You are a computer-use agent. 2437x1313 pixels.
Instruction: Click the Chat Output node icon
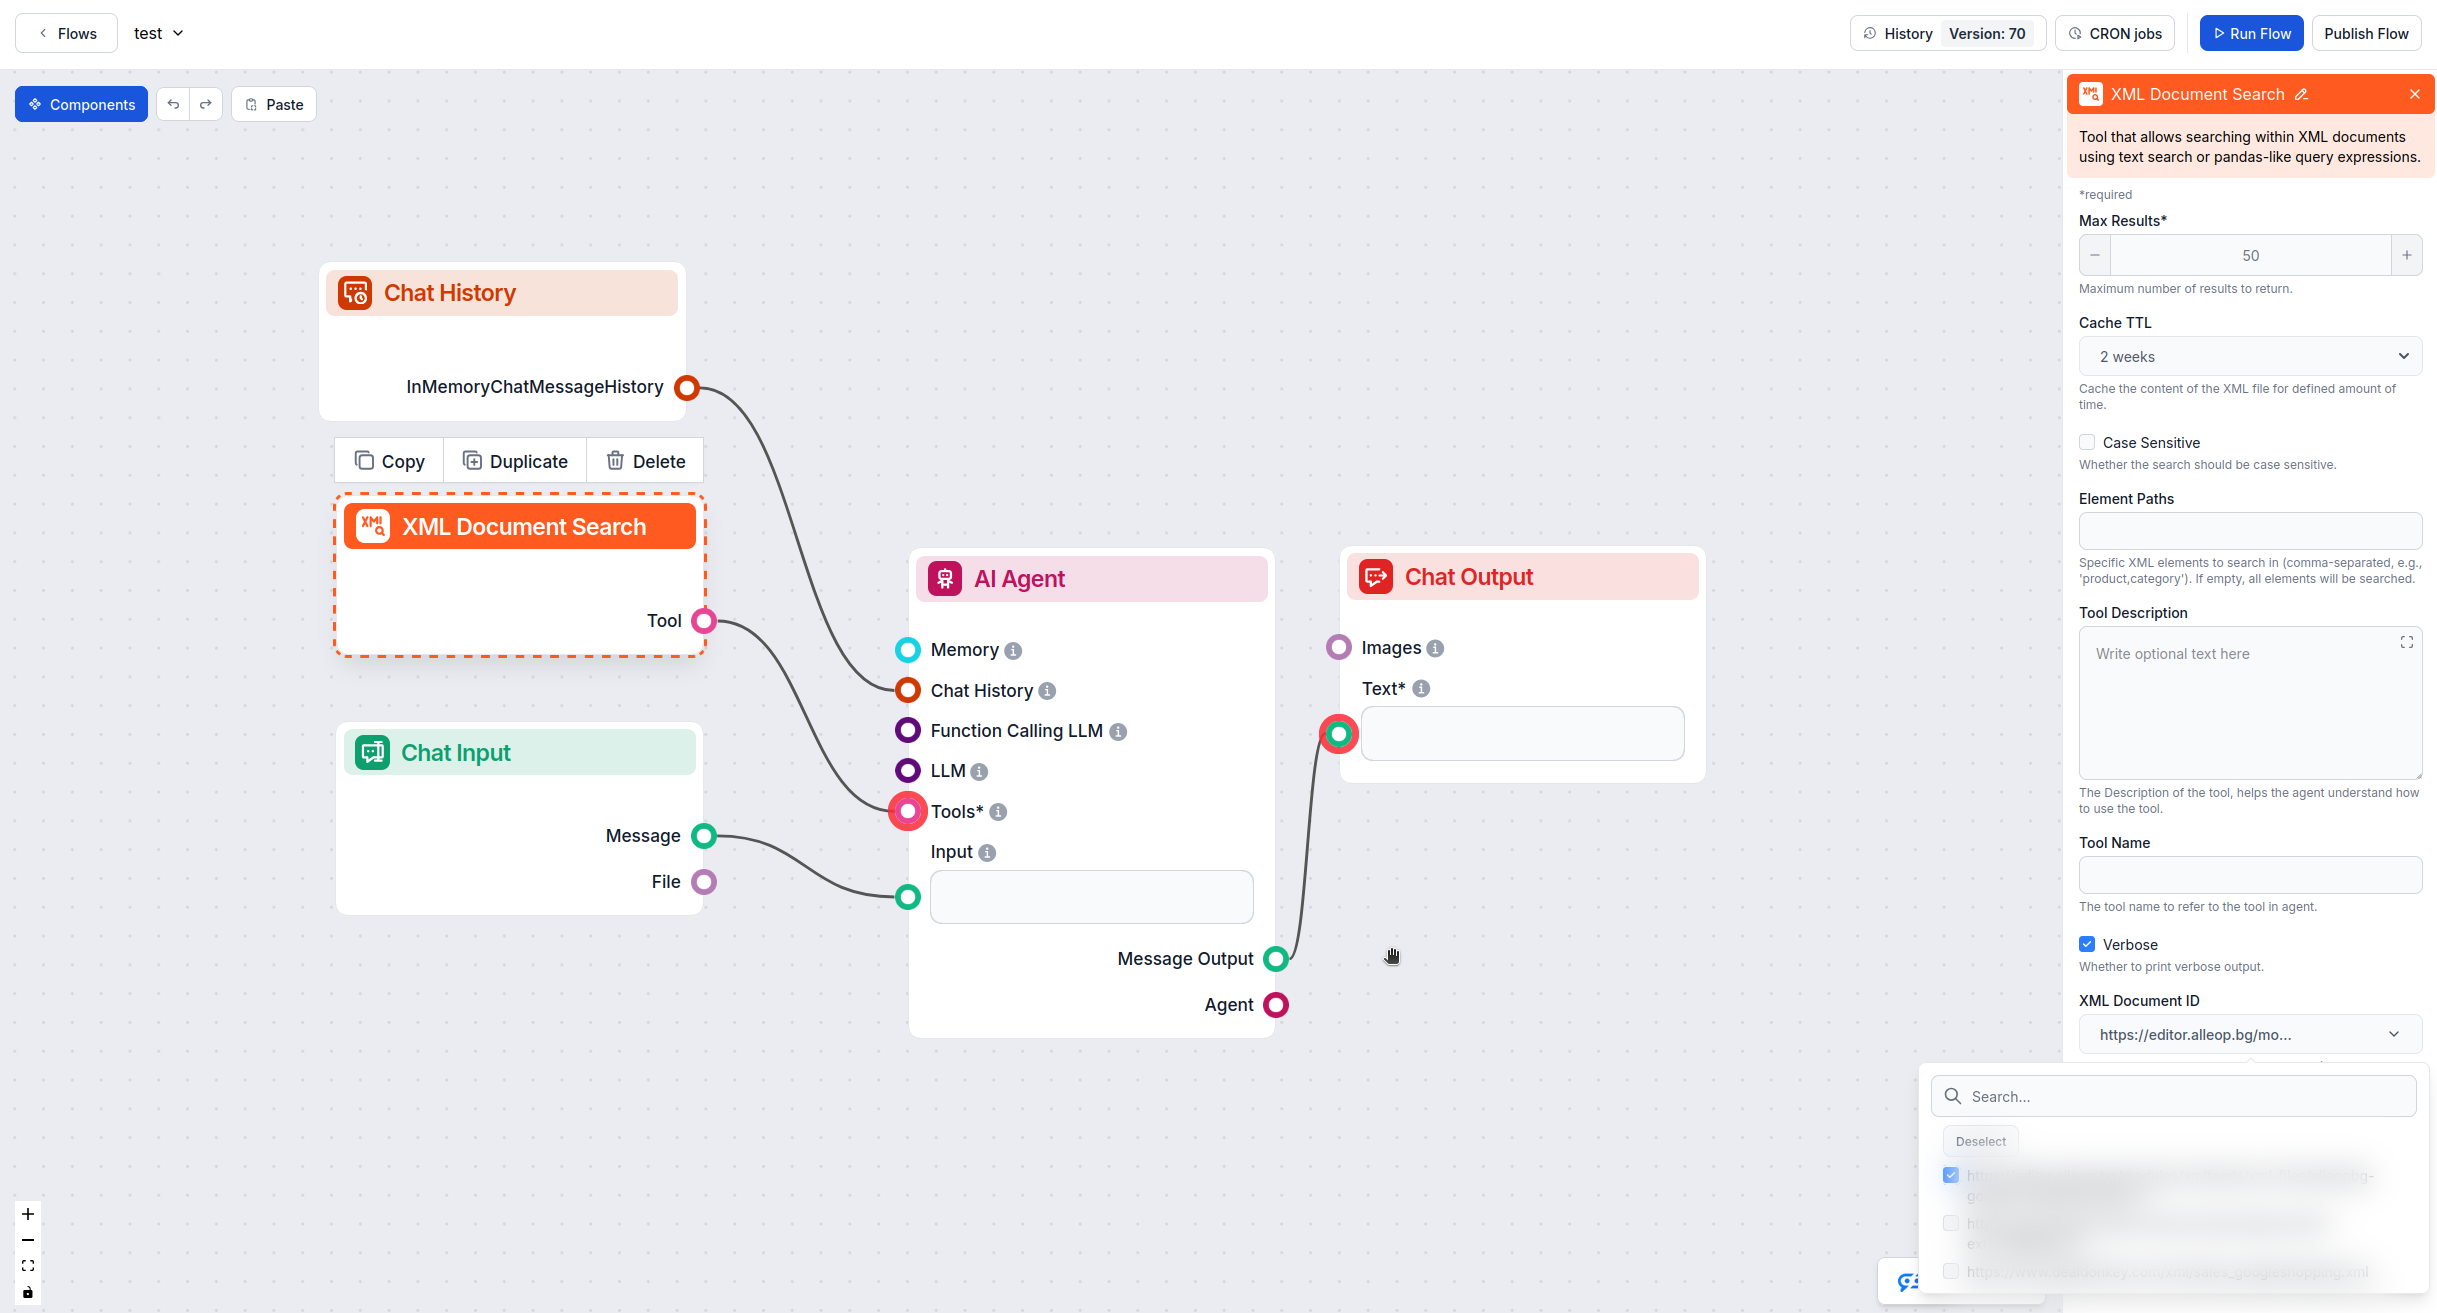coord(1376,577)
